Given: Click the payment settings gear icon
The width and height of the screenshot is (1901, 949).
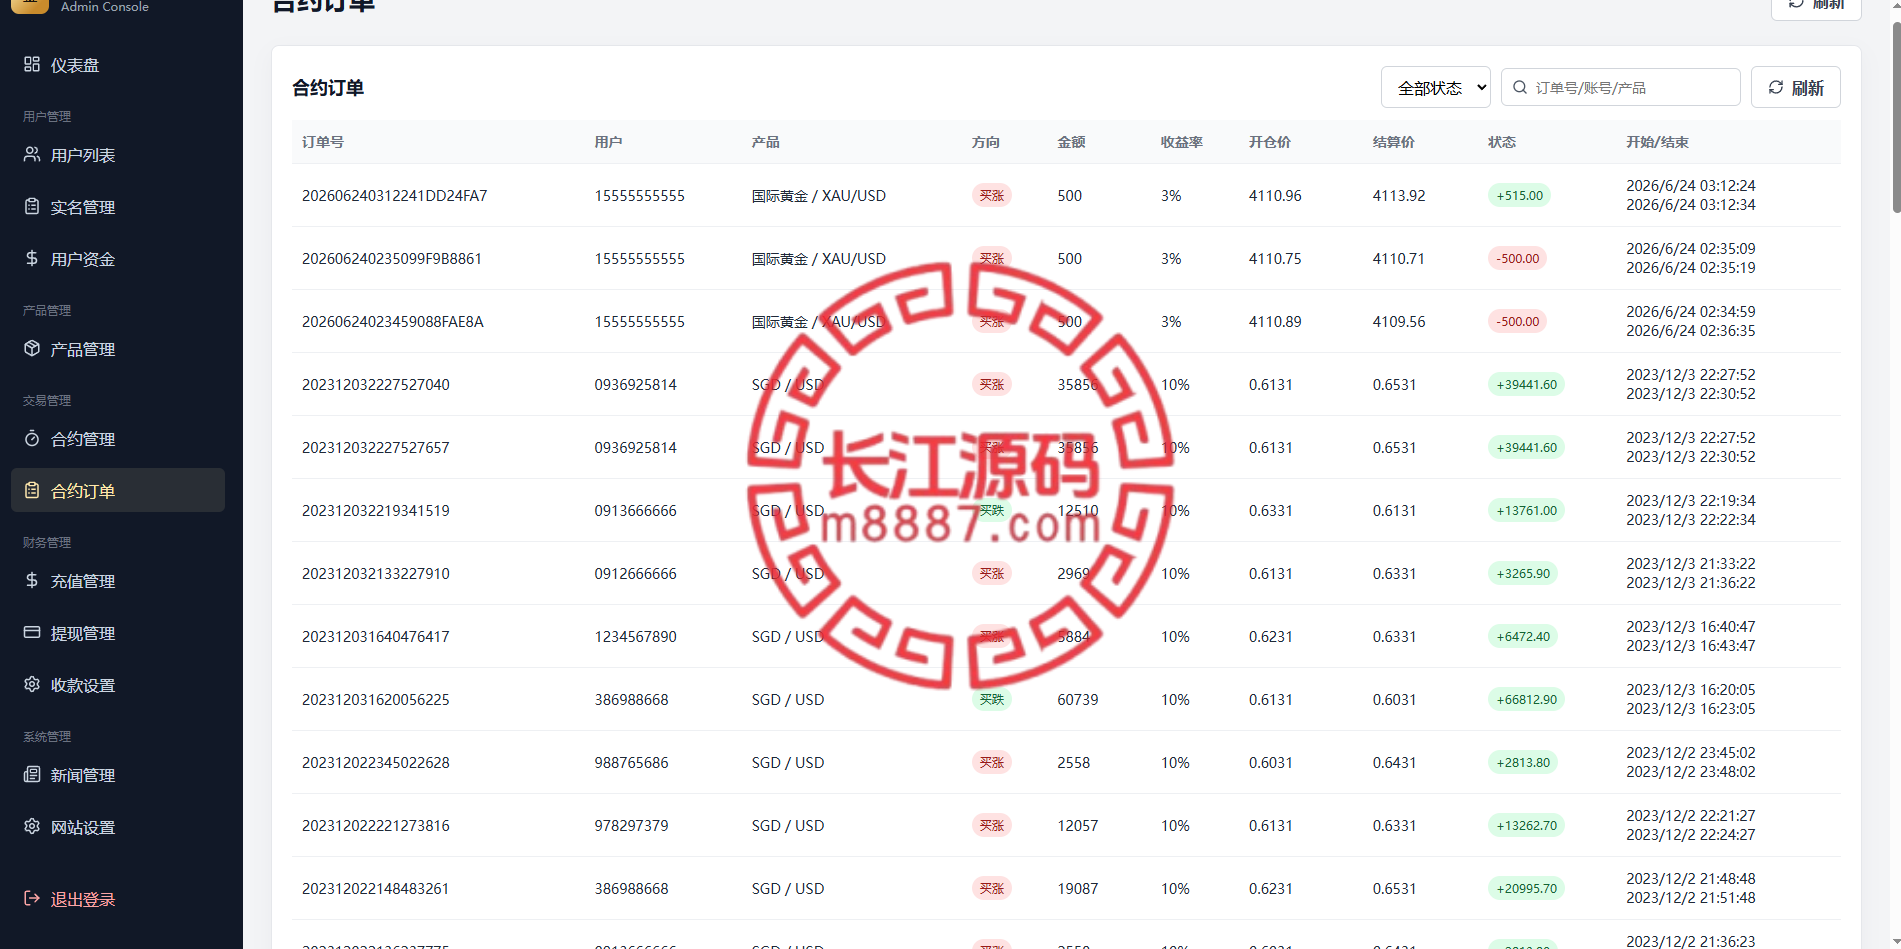Looking at the screenshot, I should point(32,684).
